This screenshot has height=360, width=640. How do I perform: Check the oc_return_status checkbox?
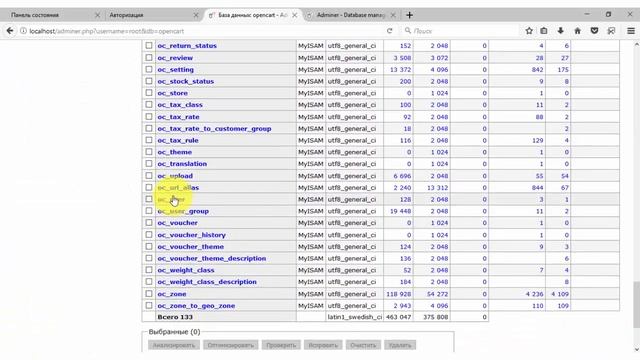tap(149, 46)
